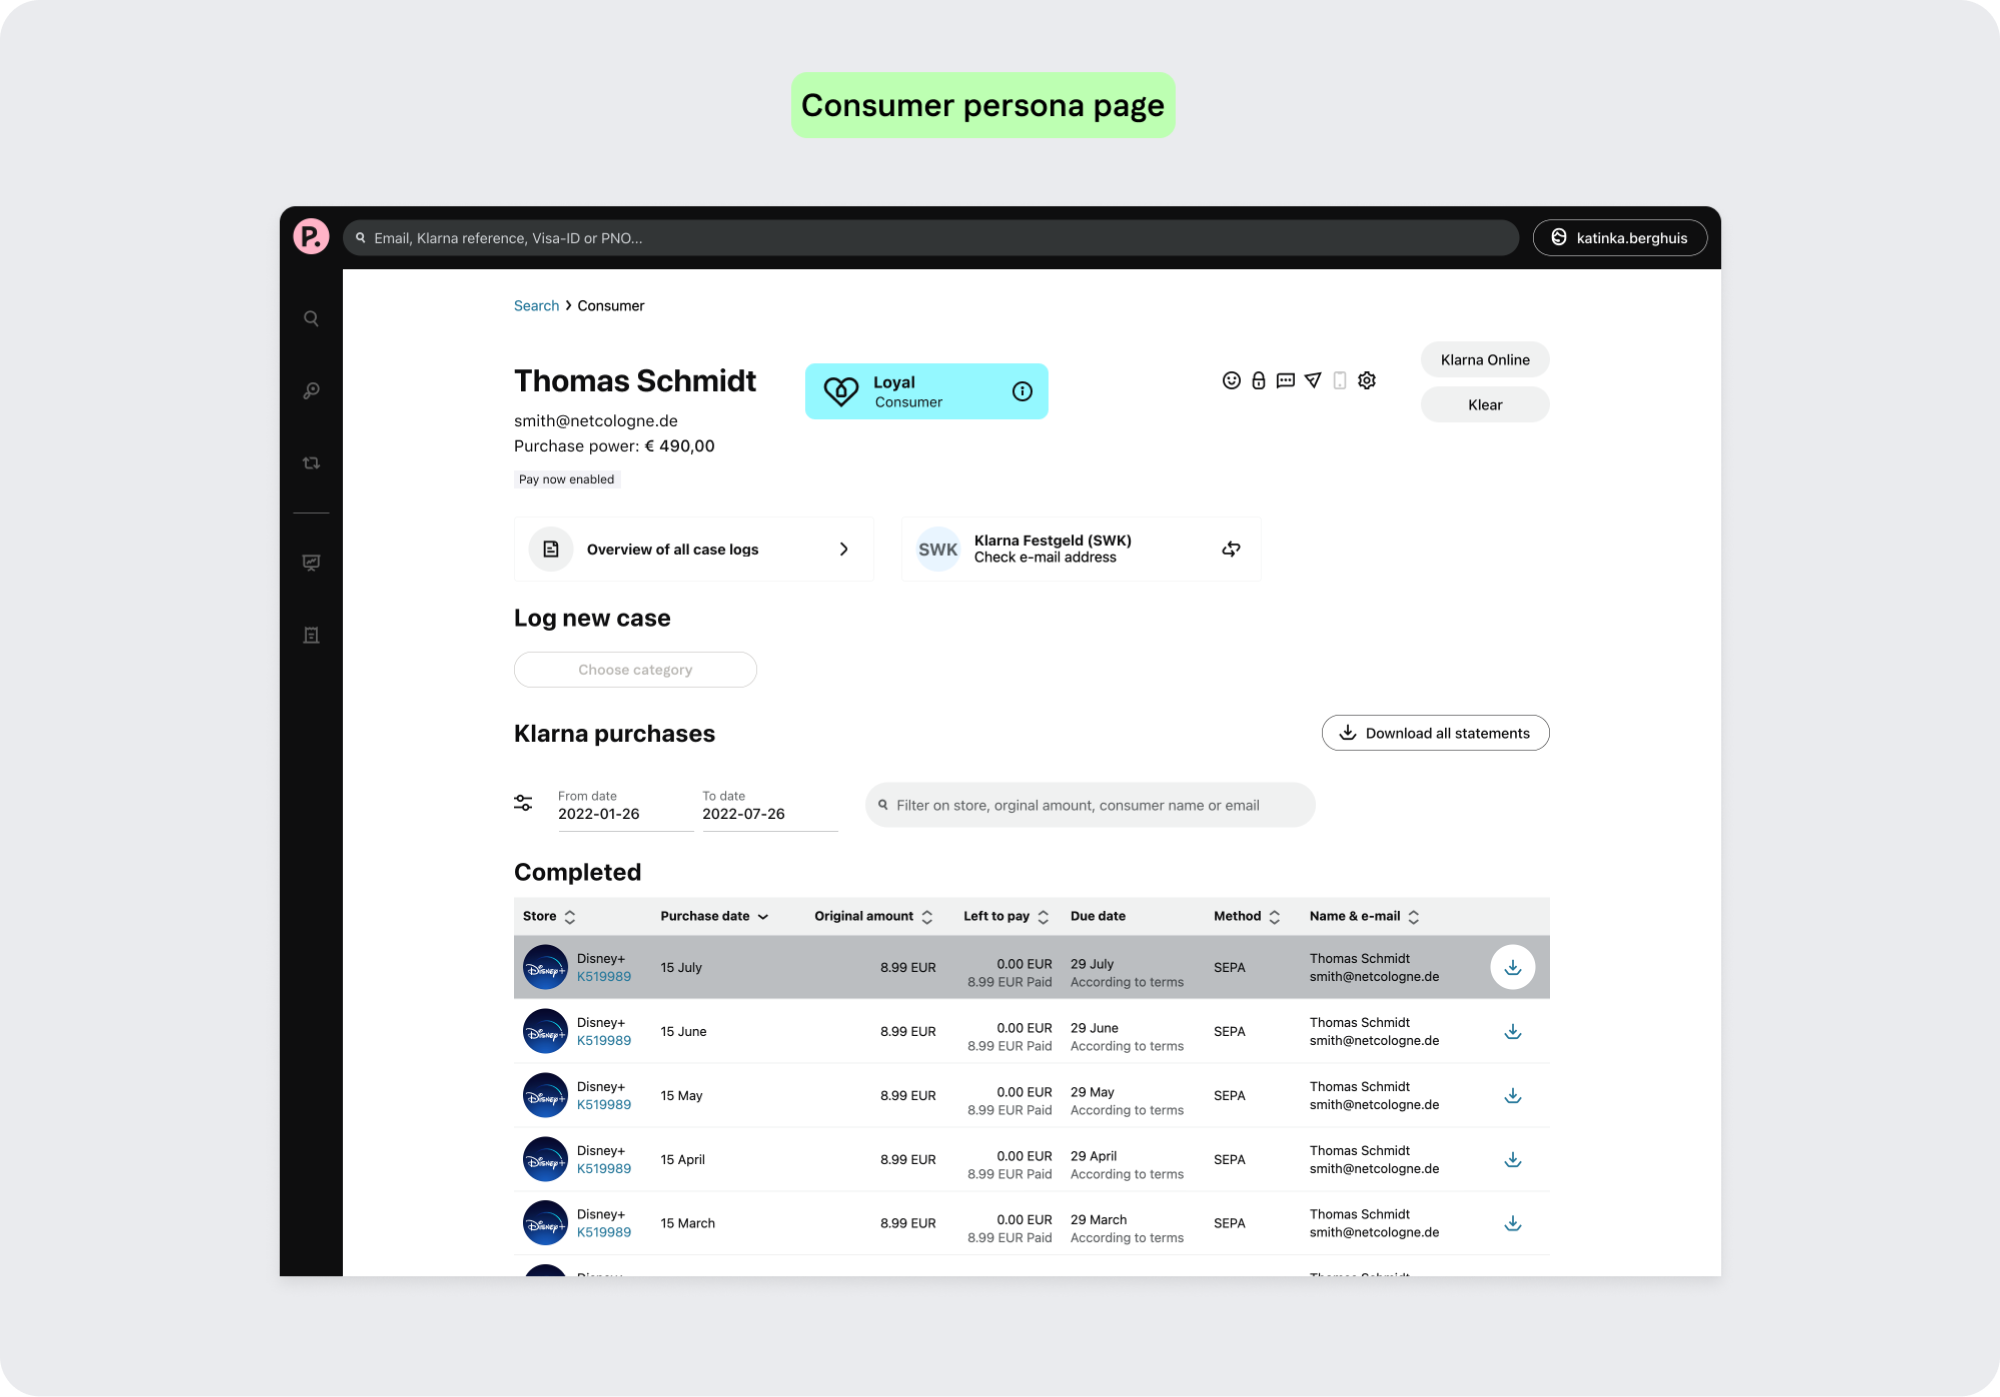Image resolution: width=2000 pixels, height=1397 pixels.
Task: Click the Purchase power € 490,00 text
Action: [614, 446]
